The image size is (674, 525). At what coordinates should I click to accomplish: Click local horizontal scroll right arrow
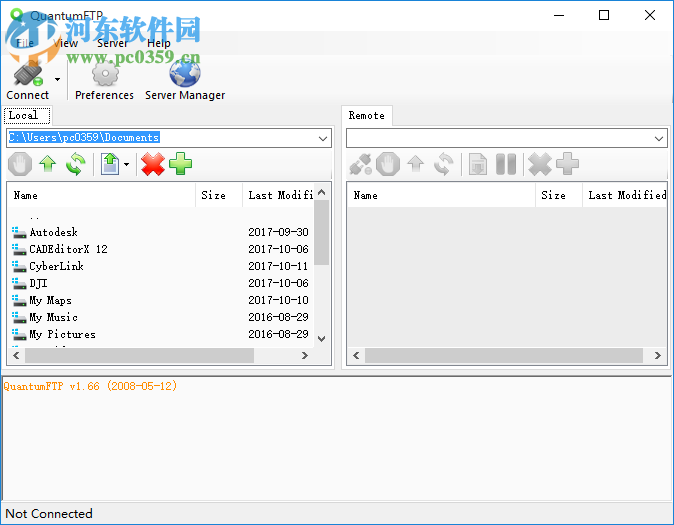point(305,356)
